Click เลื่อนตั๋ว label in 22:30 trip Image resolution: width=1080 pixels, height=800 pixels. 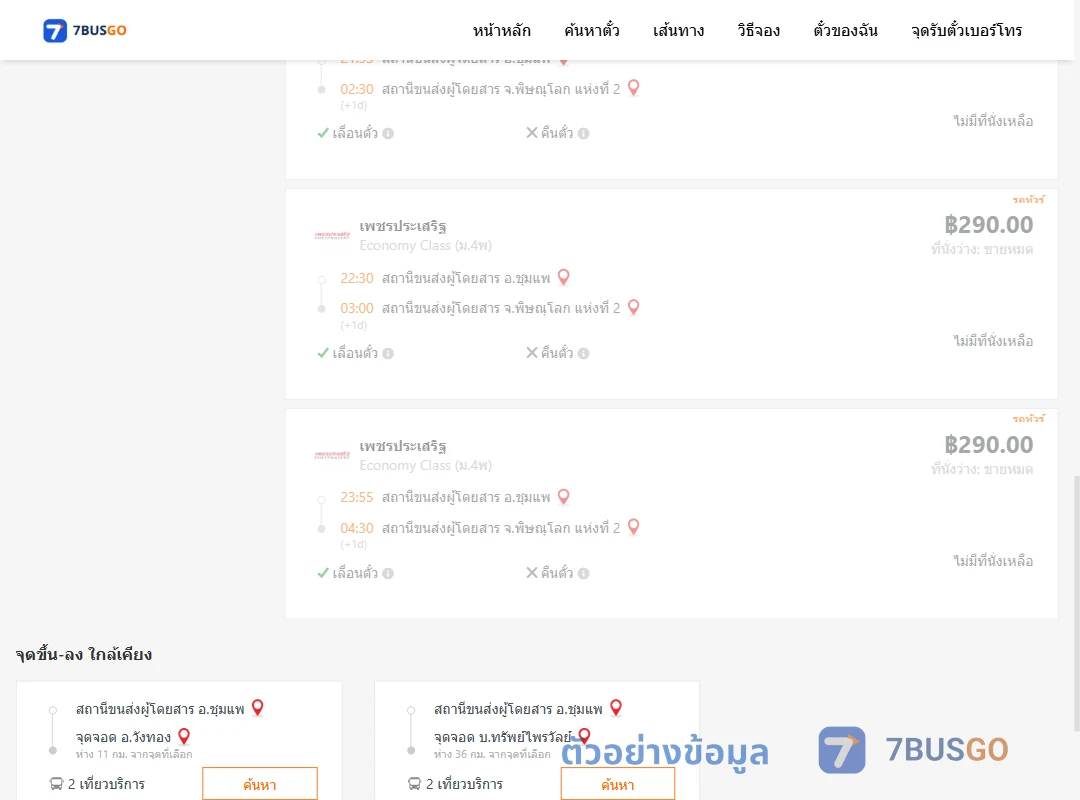[355, 353]
